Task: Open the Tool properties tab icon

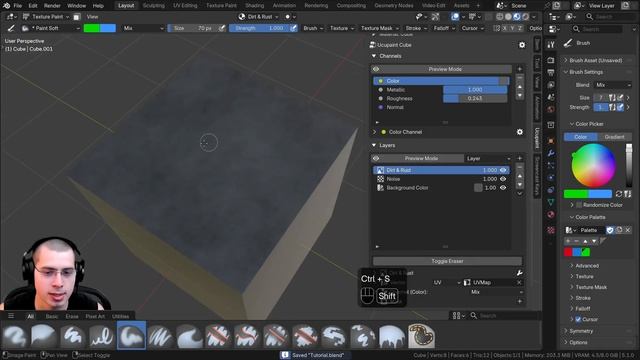Action: pos(551,45)
